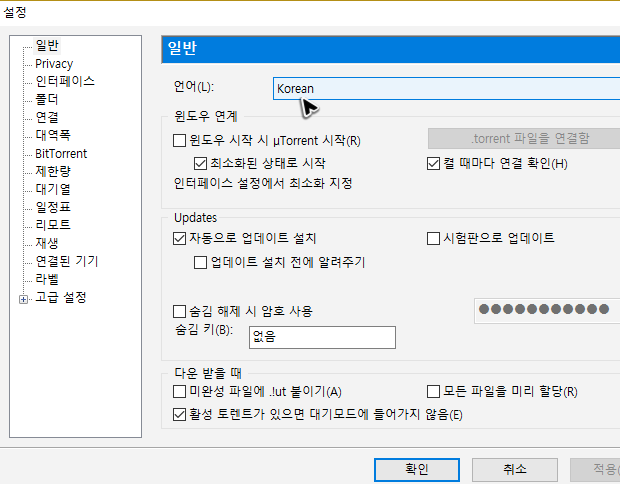Go to 연결 settings
The width and height of the screenshot is (620, 484).
[47, 117]
